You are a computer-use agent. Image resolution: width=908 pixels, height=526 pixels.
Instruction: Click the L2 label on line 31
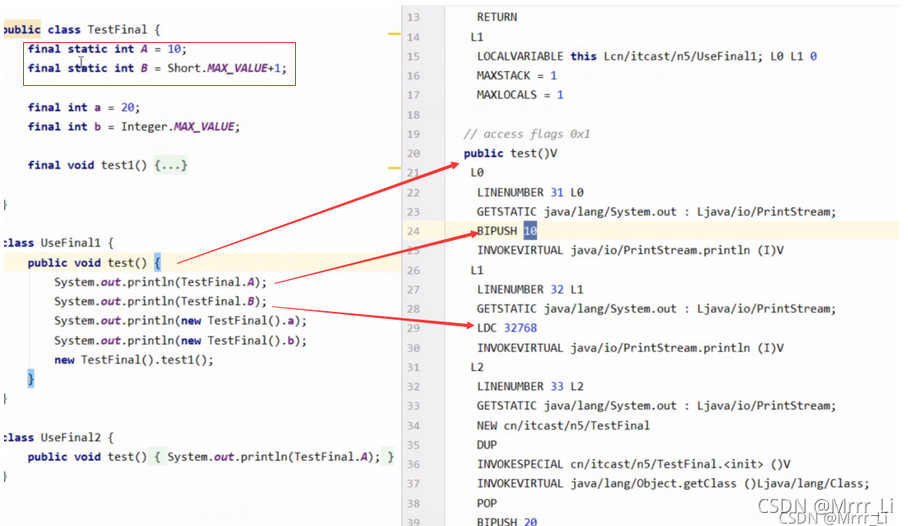[477, 367]
